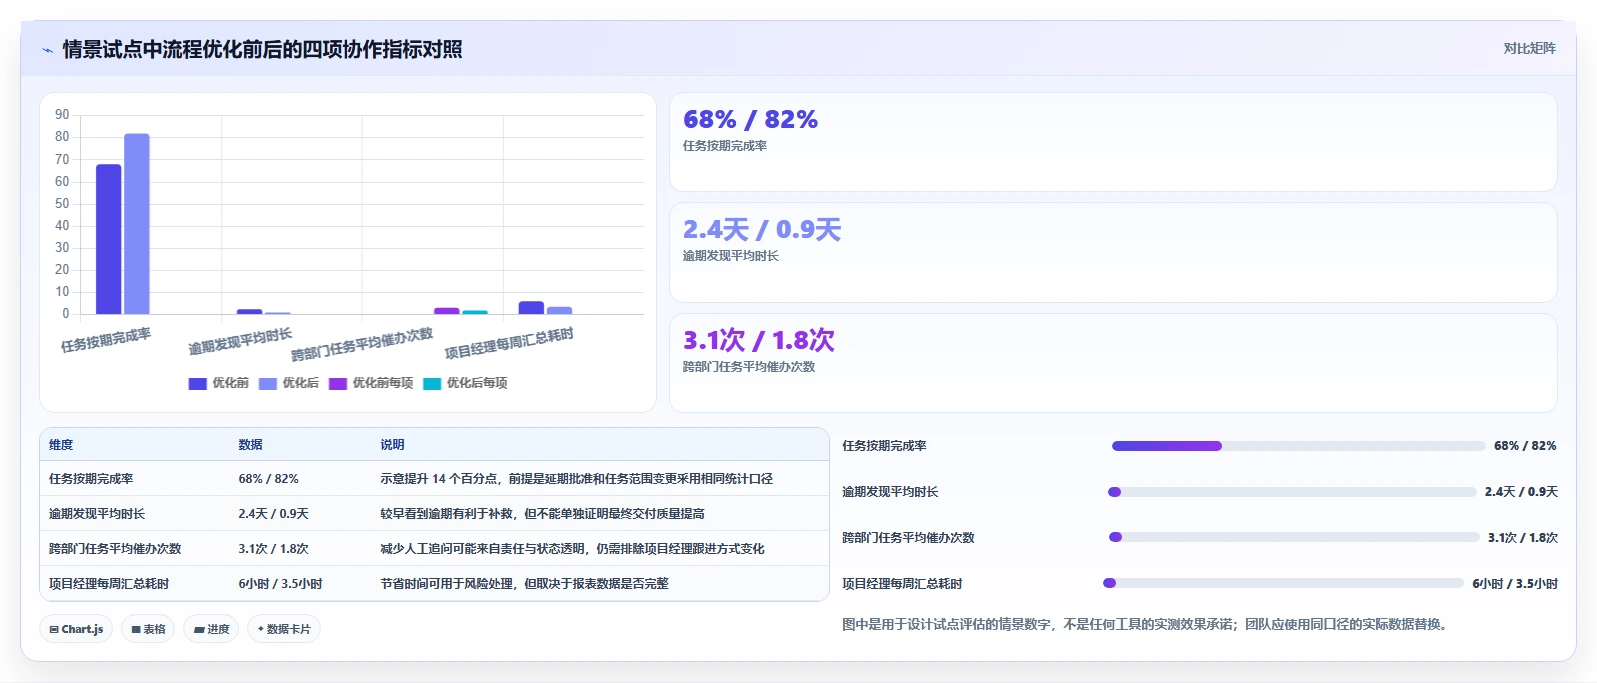1597x683 pixels.
Task: Click the 数据 column header
Action: click(250, 445)
